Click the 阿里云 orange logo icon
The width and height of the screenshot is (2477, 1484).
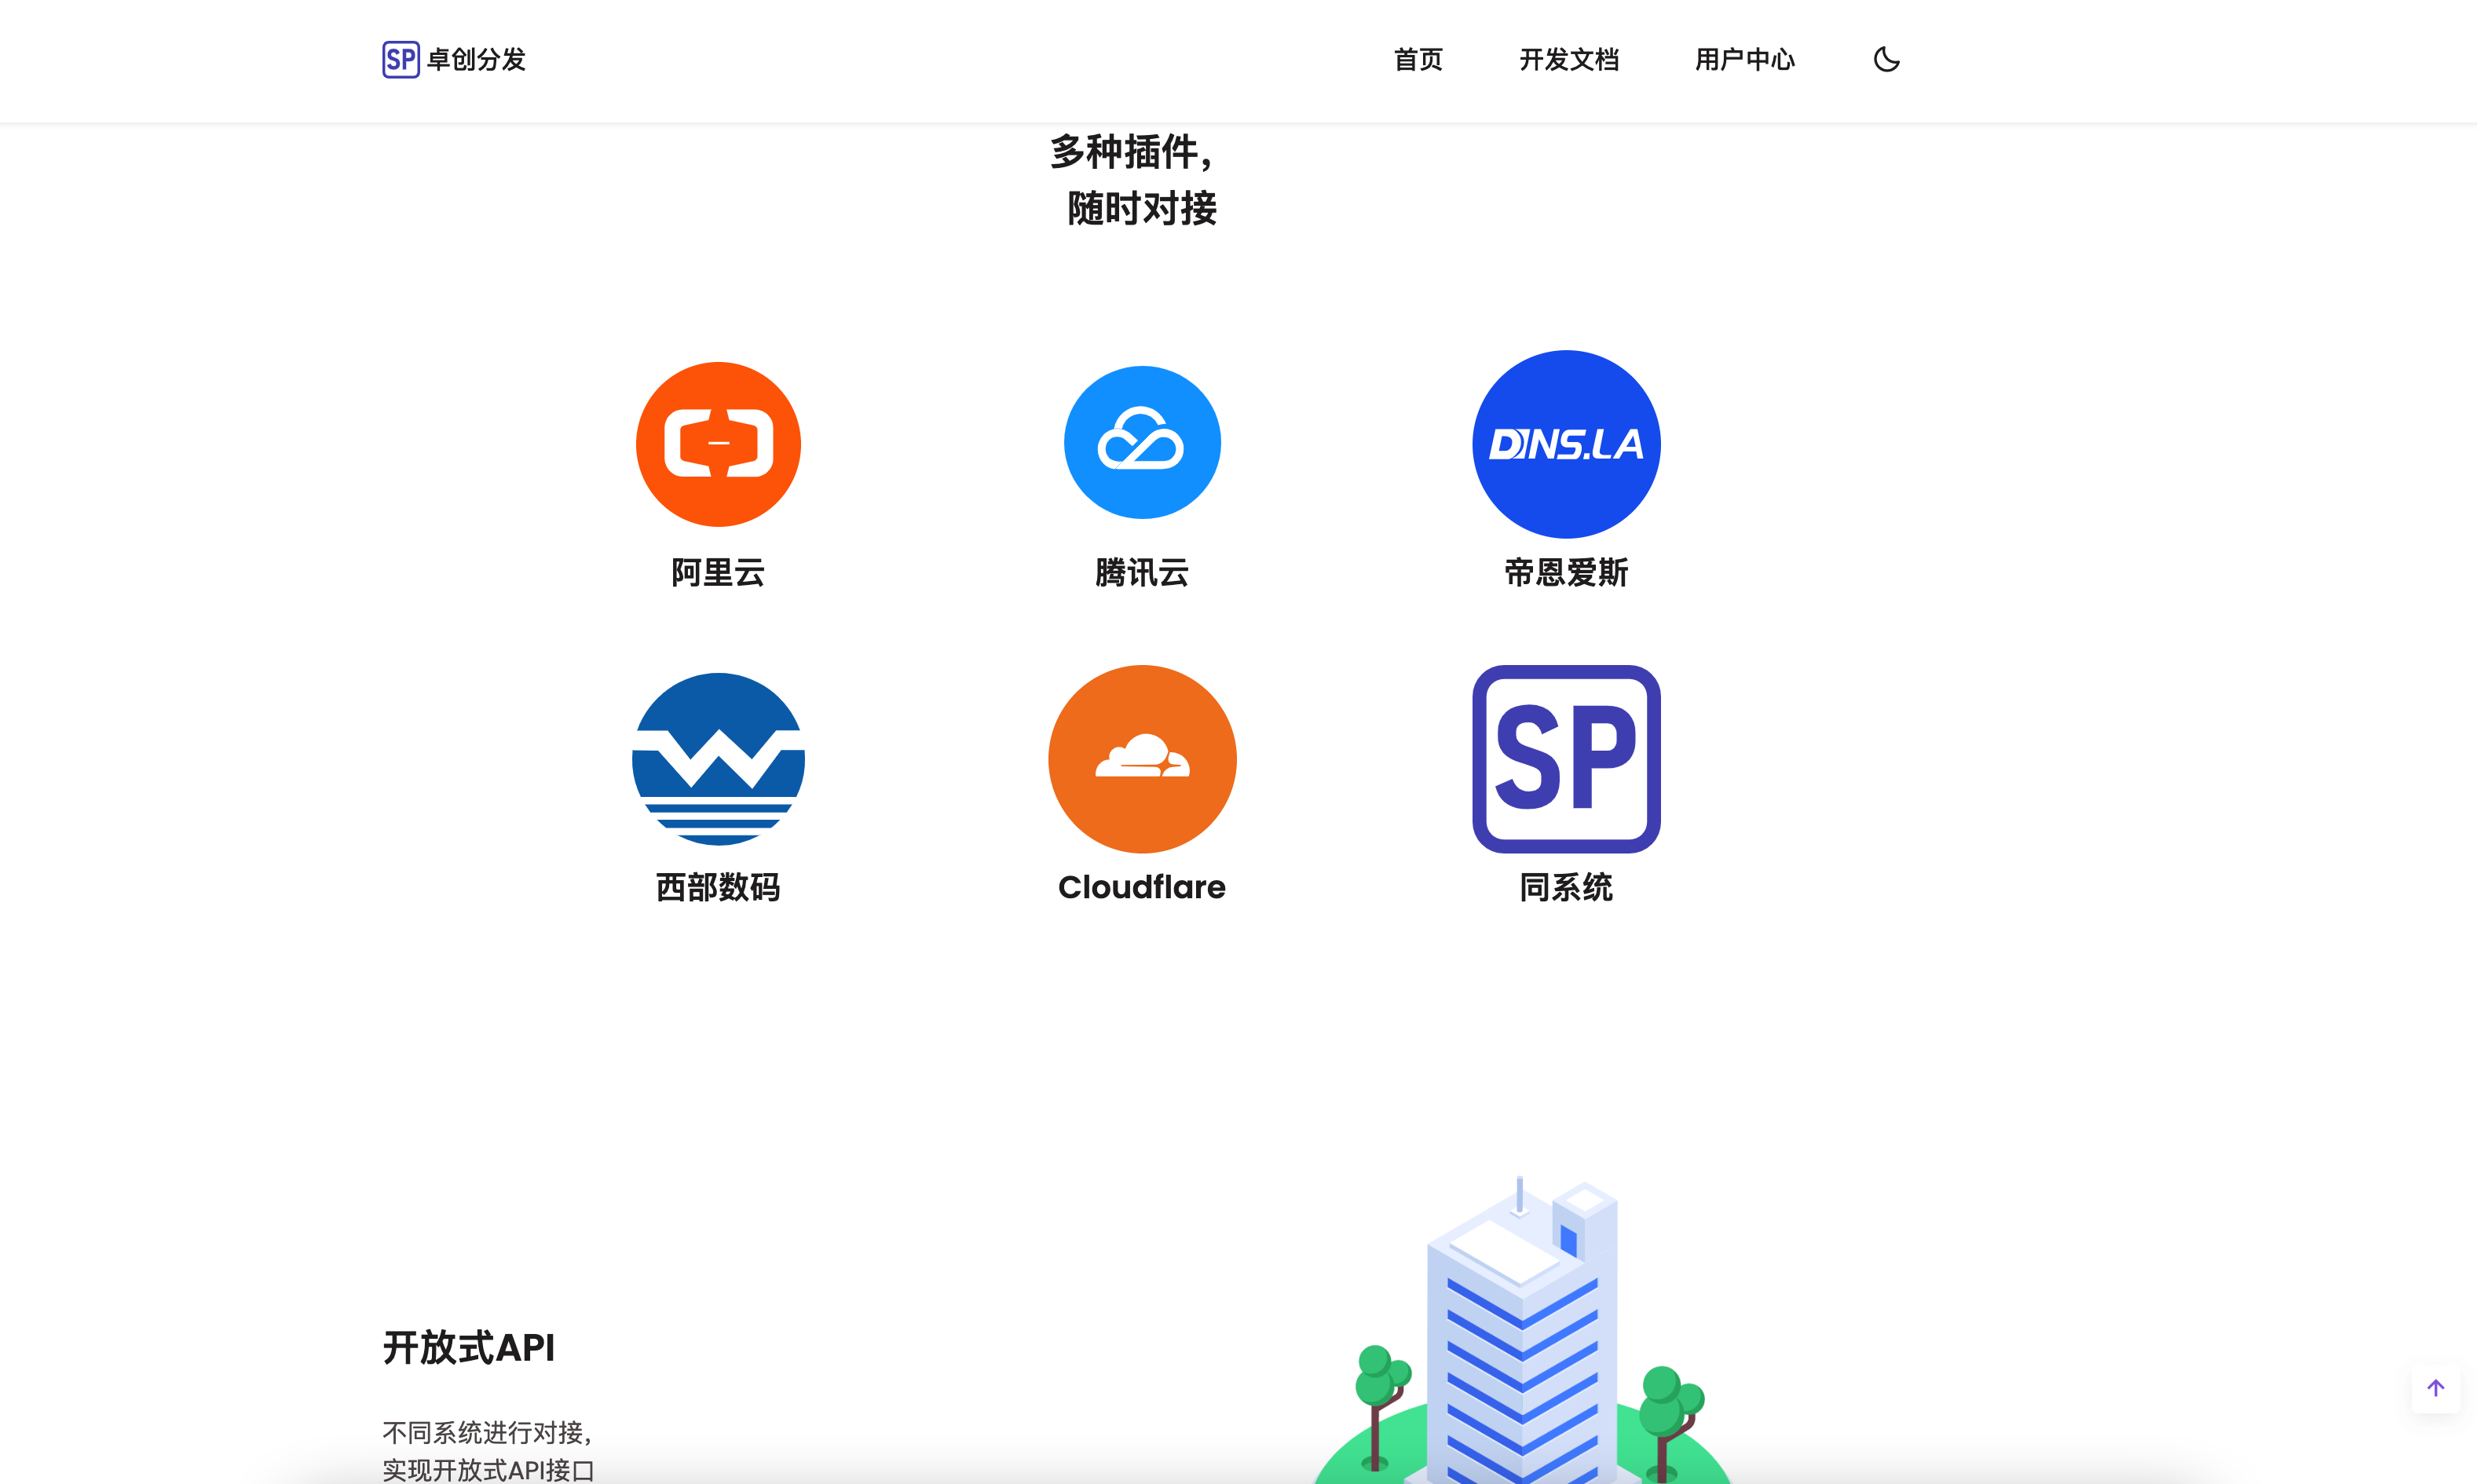[718, 444]
